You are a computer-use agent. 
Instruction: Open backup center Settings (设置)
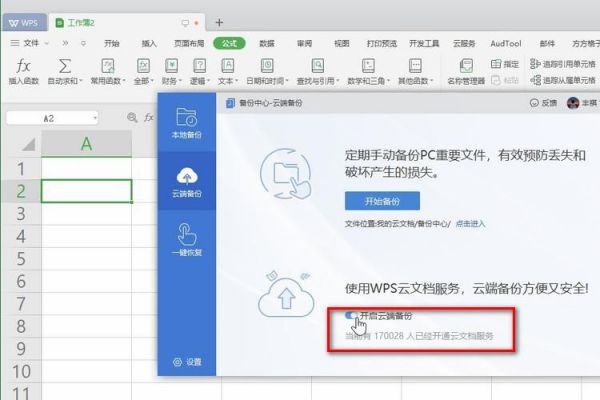tap(187, 362)
